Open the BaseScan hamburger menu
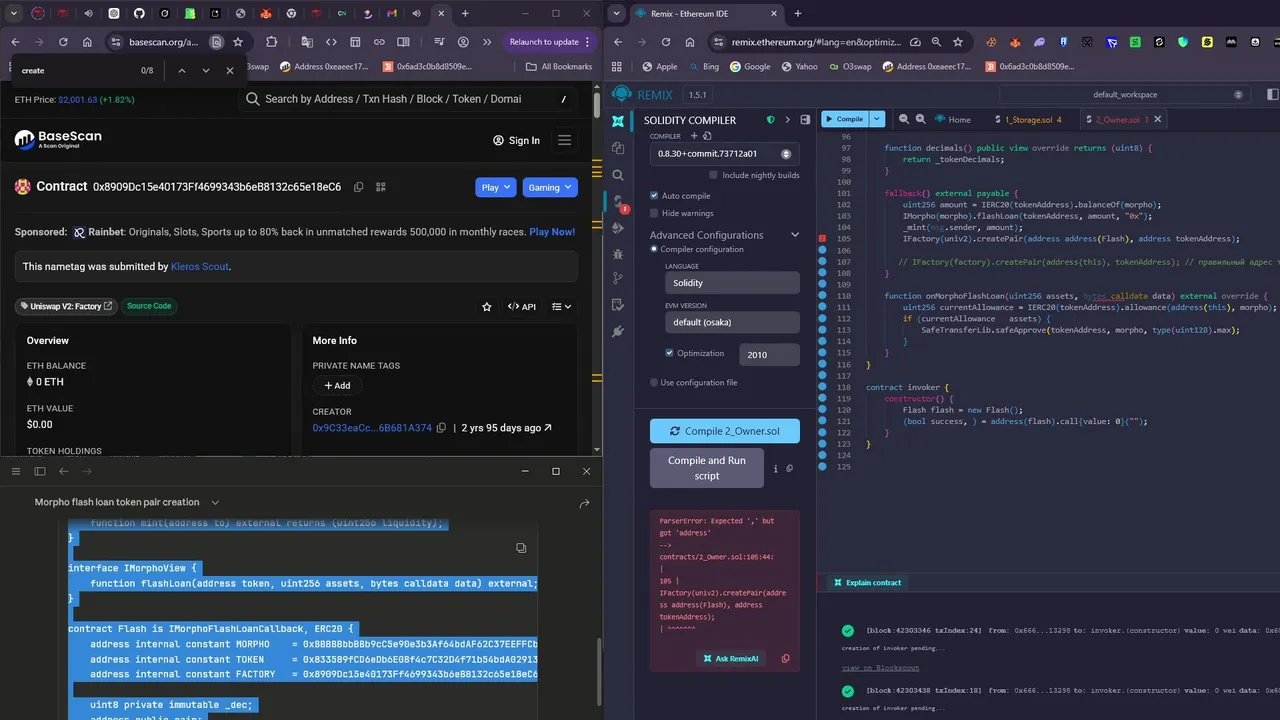 pyautogui.click(x=565, y=140)
